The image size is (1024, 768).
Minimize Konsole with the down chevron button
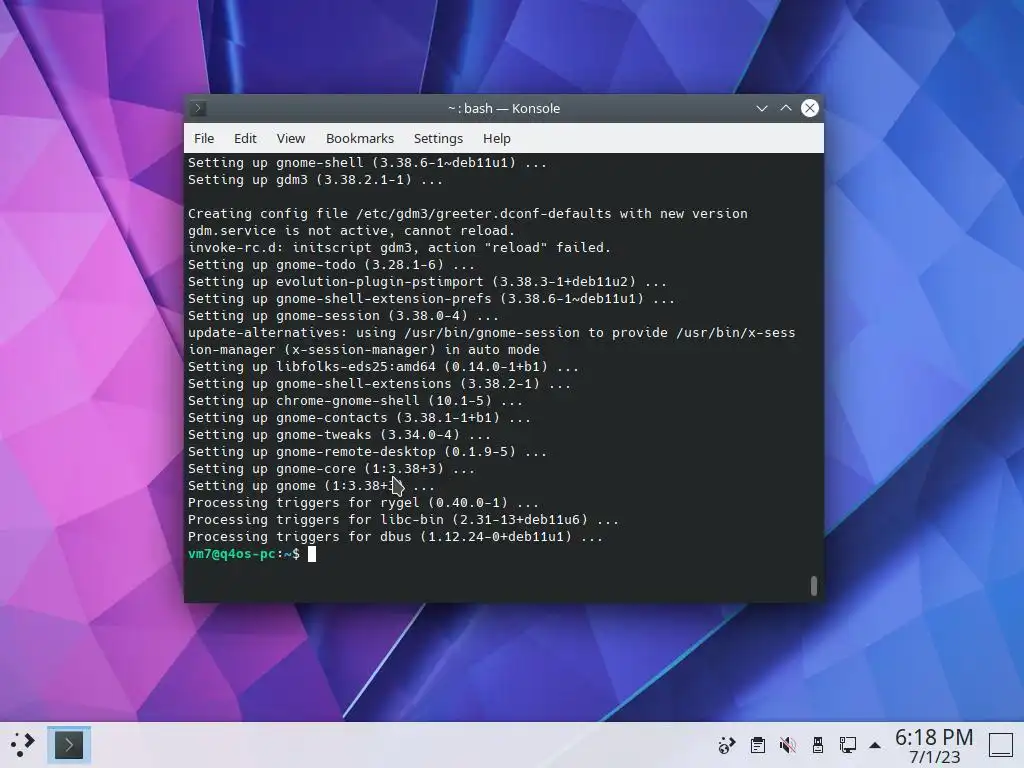761,108
